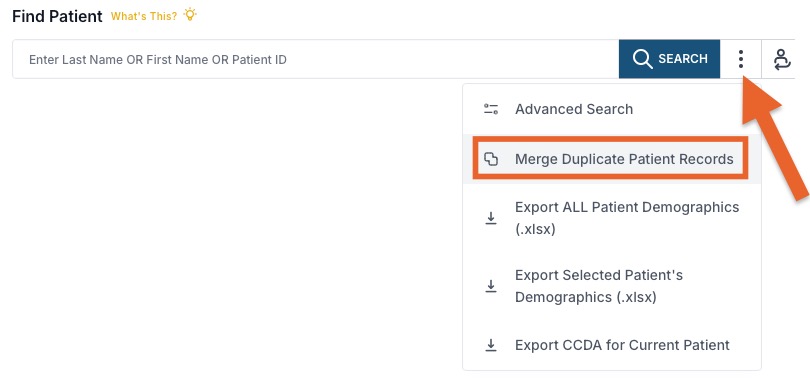Click download icon for Selected Patient's Demographics

click(x=491, y=286)
